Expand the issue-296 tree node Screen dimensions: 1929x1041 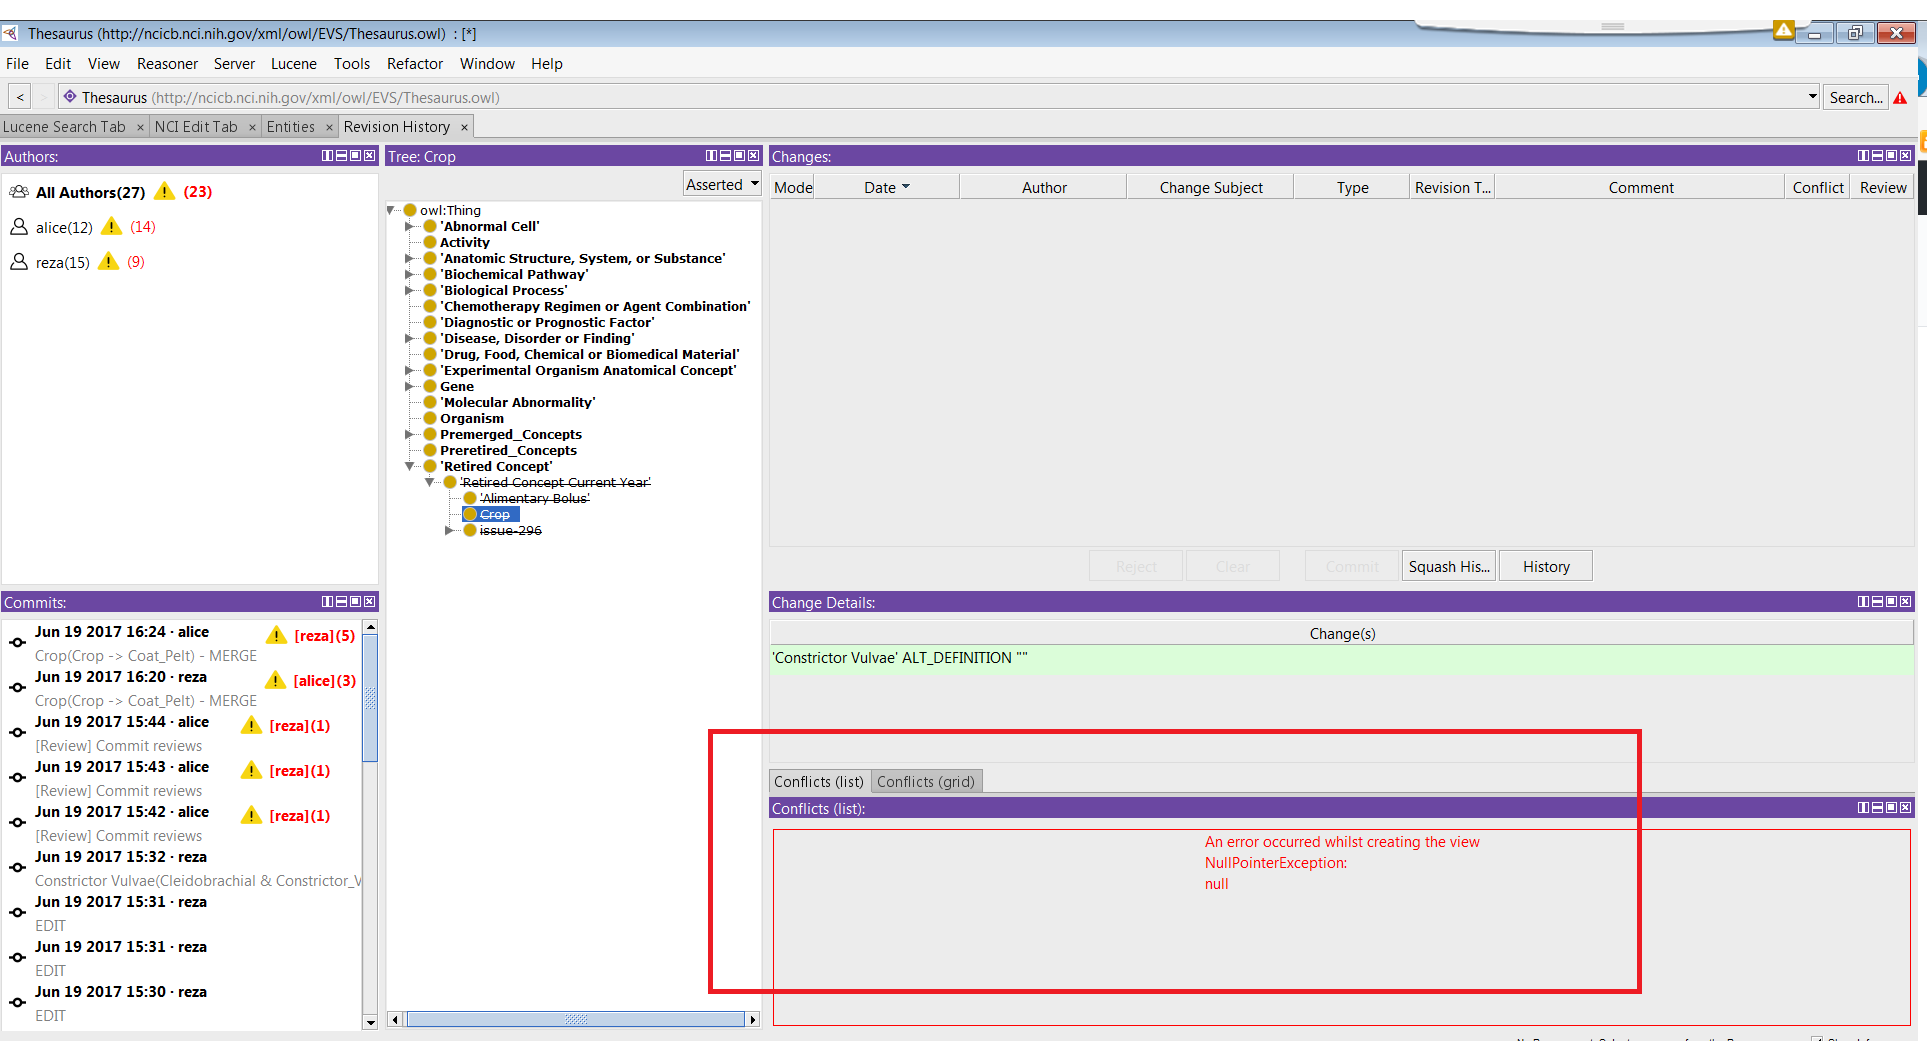point(449,531)
